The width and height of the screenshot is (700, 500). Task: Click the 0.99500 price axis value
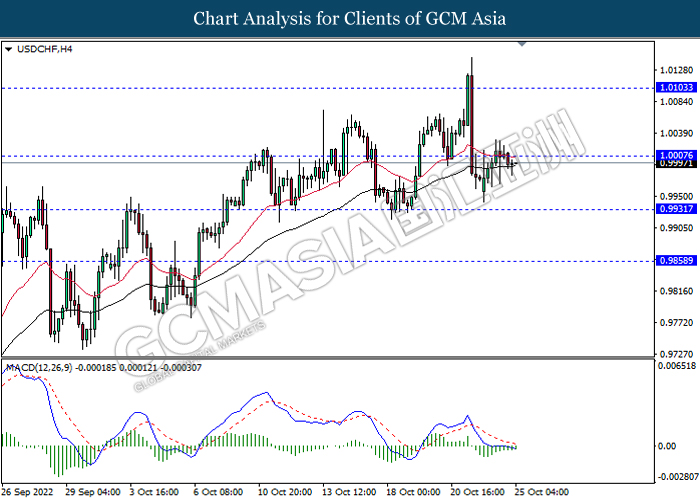click(x=676, y=197)
